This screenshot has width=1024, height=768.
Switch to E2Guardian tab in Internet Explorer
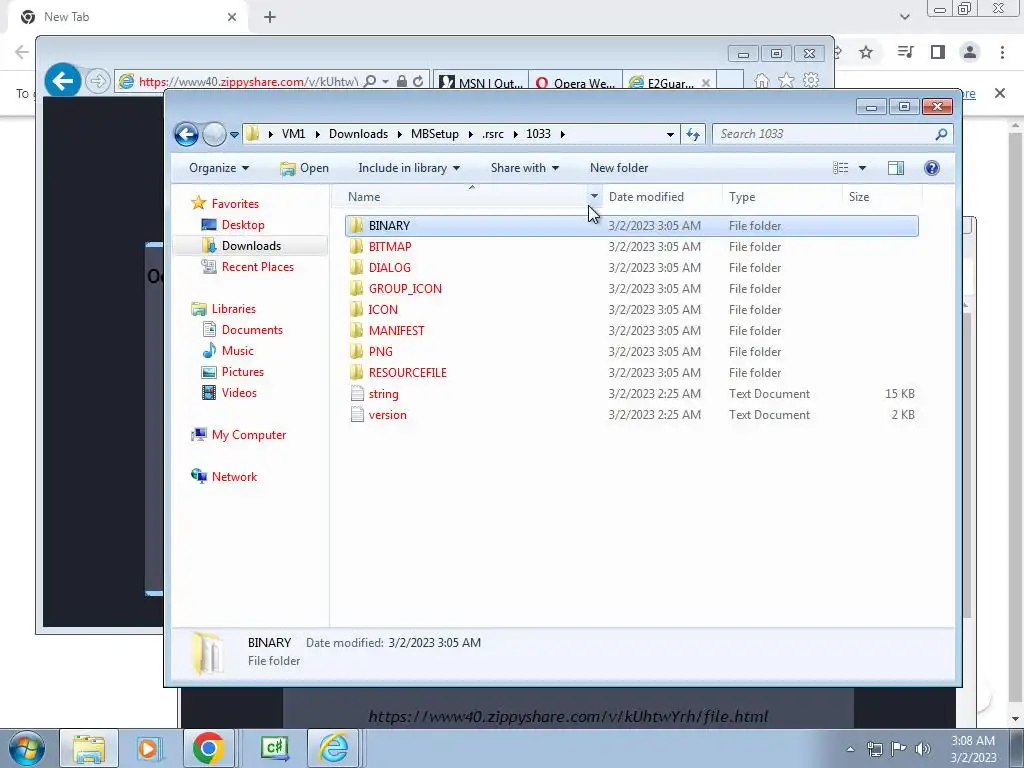coord(669,83)
